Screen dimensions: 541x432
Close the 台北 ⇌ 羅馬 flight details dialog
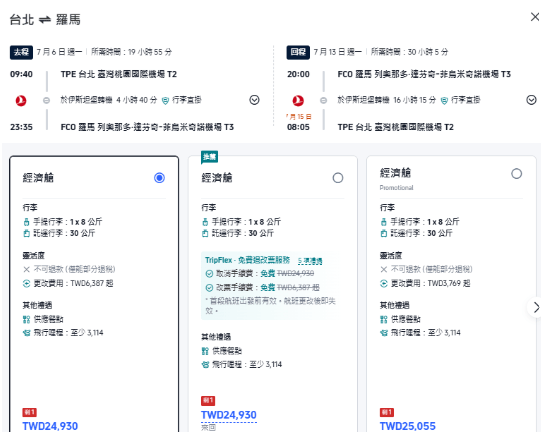click(x=535, y=17)
